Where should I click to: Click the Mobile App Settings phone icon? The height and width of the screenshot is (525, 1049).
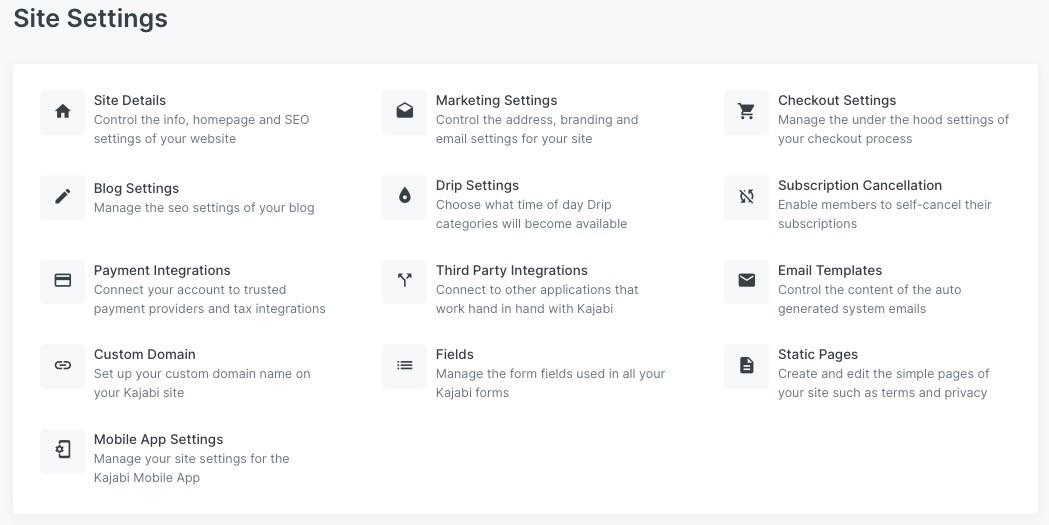click(x=63, y=450)
